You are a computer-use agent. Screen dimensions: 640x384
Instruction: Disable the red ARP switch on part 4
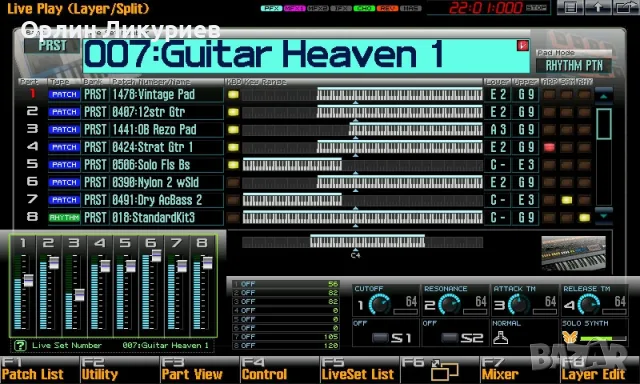[x=549, y=147]
